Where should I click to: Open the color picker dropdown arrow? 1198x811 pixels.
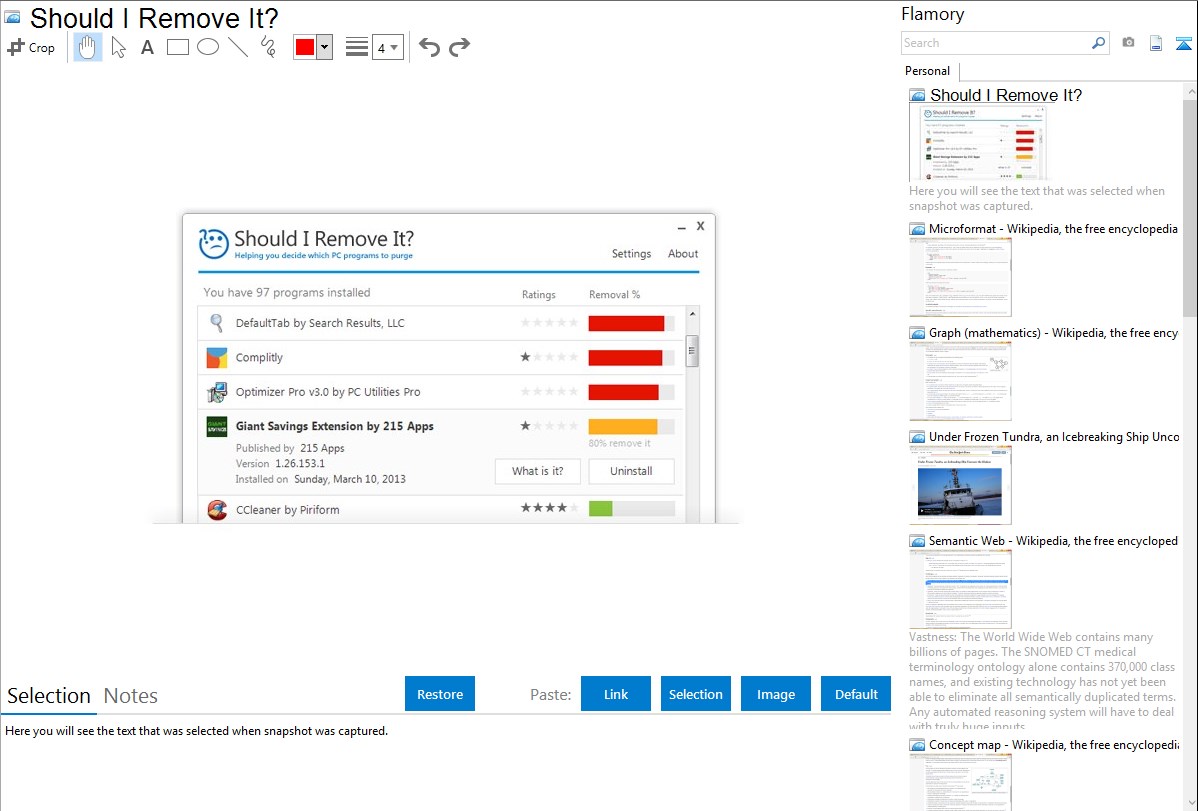[x=324, y=47]
